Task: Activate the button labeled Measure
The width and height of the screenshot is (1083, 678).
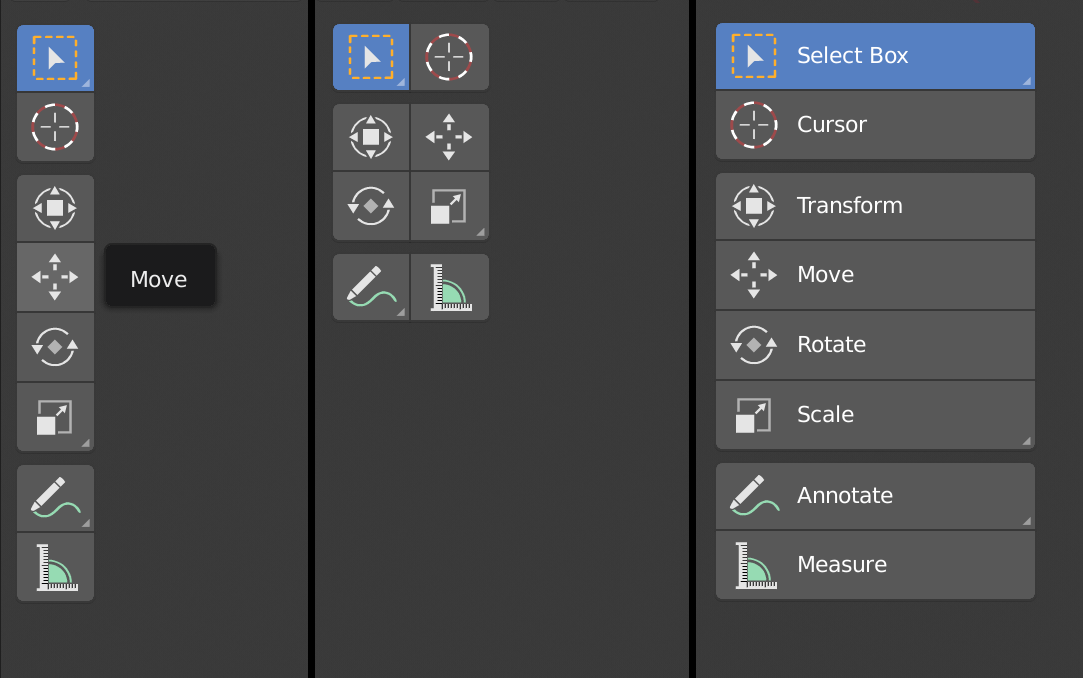Action: point(875,565)
